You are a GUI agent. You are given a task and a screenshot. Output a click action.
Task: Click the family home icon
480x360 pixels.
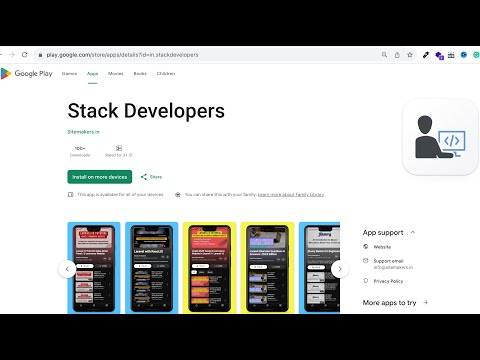pos(178,194)
